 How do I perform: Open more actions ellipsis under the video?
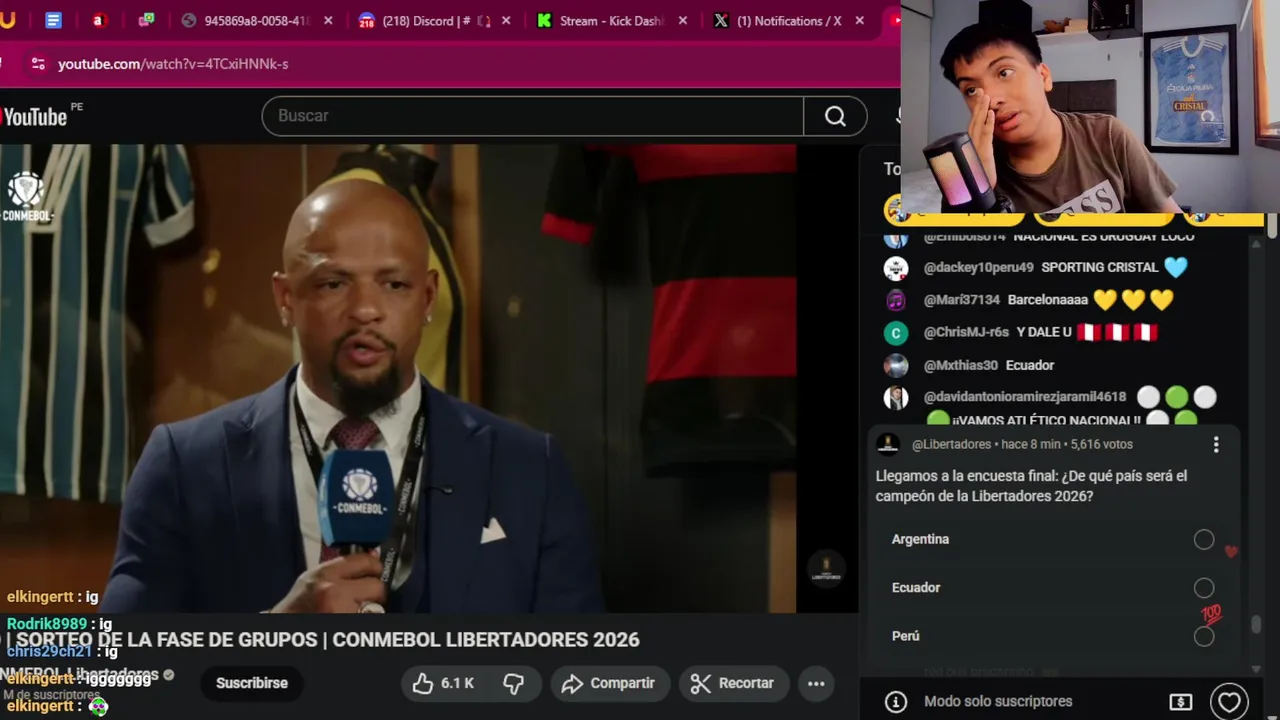816,683
